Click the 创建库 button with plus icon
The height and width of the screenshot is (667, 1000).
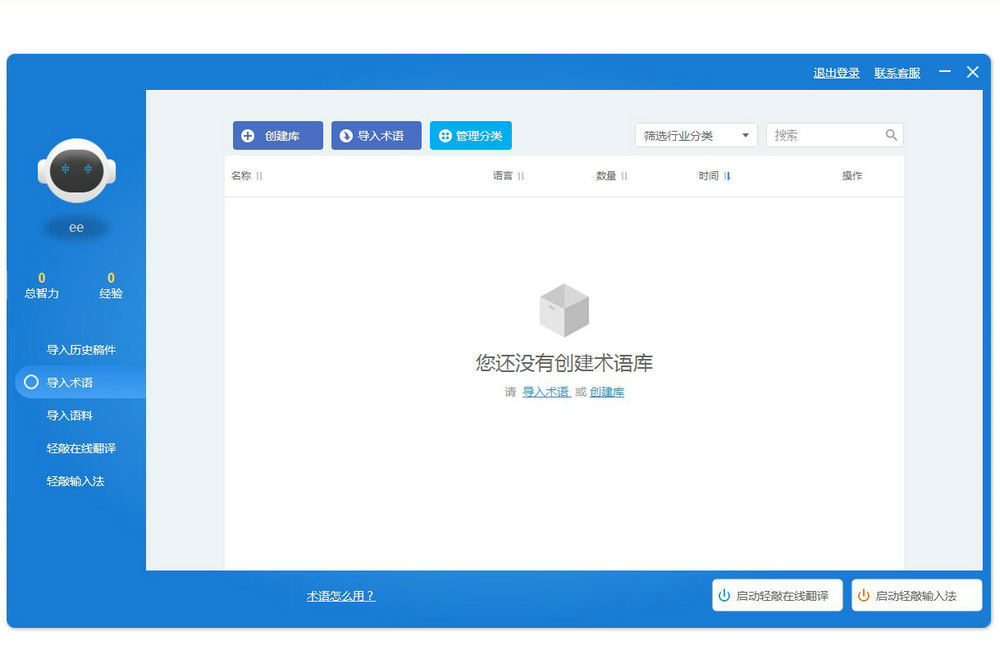pyautogui.click(x=278, y=136)
